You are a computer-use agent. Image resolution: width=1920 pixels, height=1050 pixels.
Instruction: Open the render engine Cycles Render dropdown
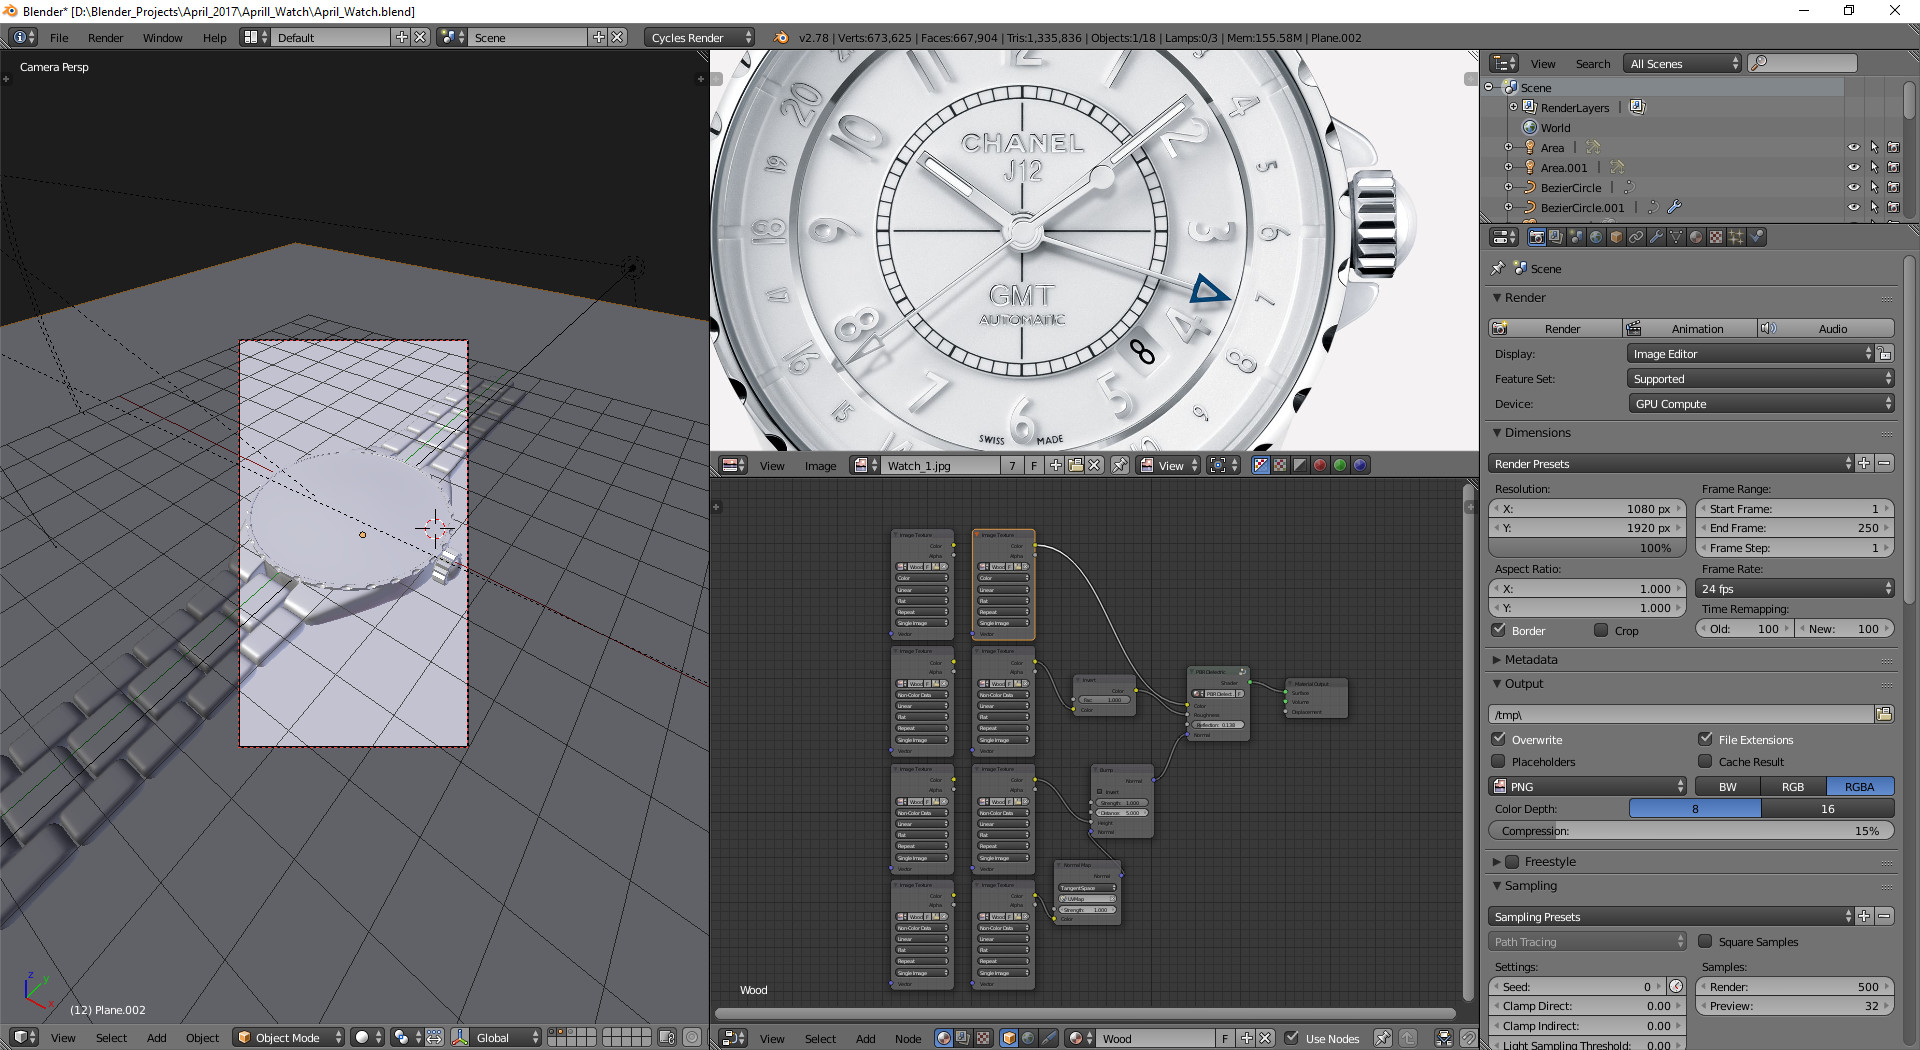tap(700, 37)
